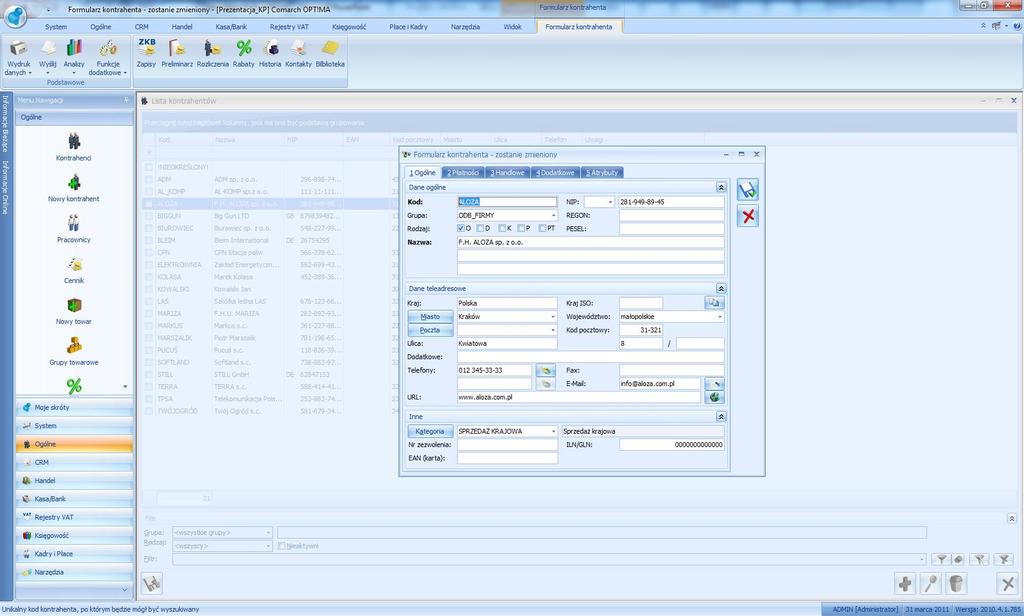Click the dial phone icon beside Telefony

545,370
